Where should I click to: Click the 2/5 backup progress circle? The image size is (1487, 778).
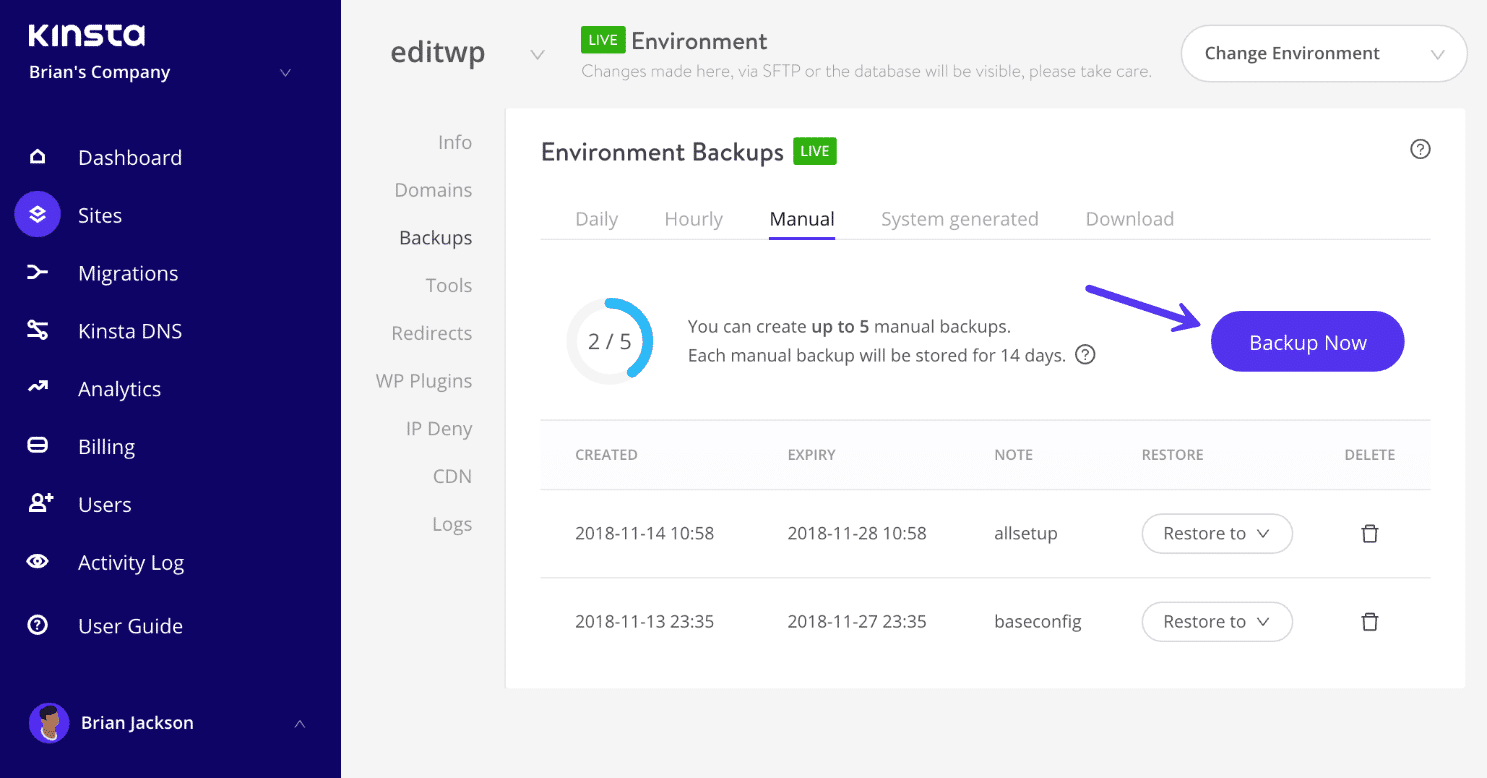coord(610,341)
